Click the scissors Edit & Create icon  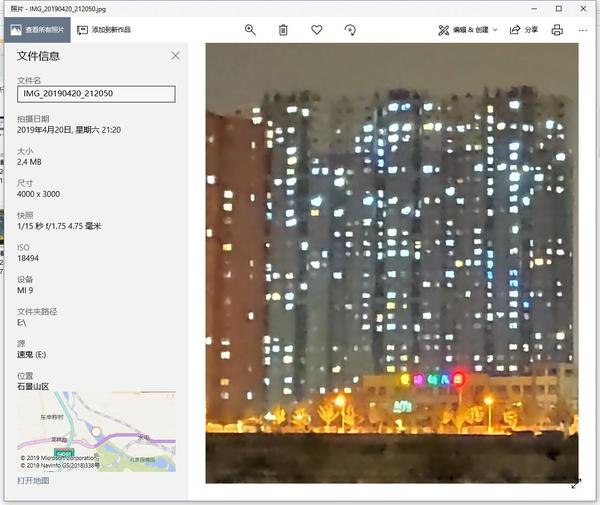pos(443,30)
